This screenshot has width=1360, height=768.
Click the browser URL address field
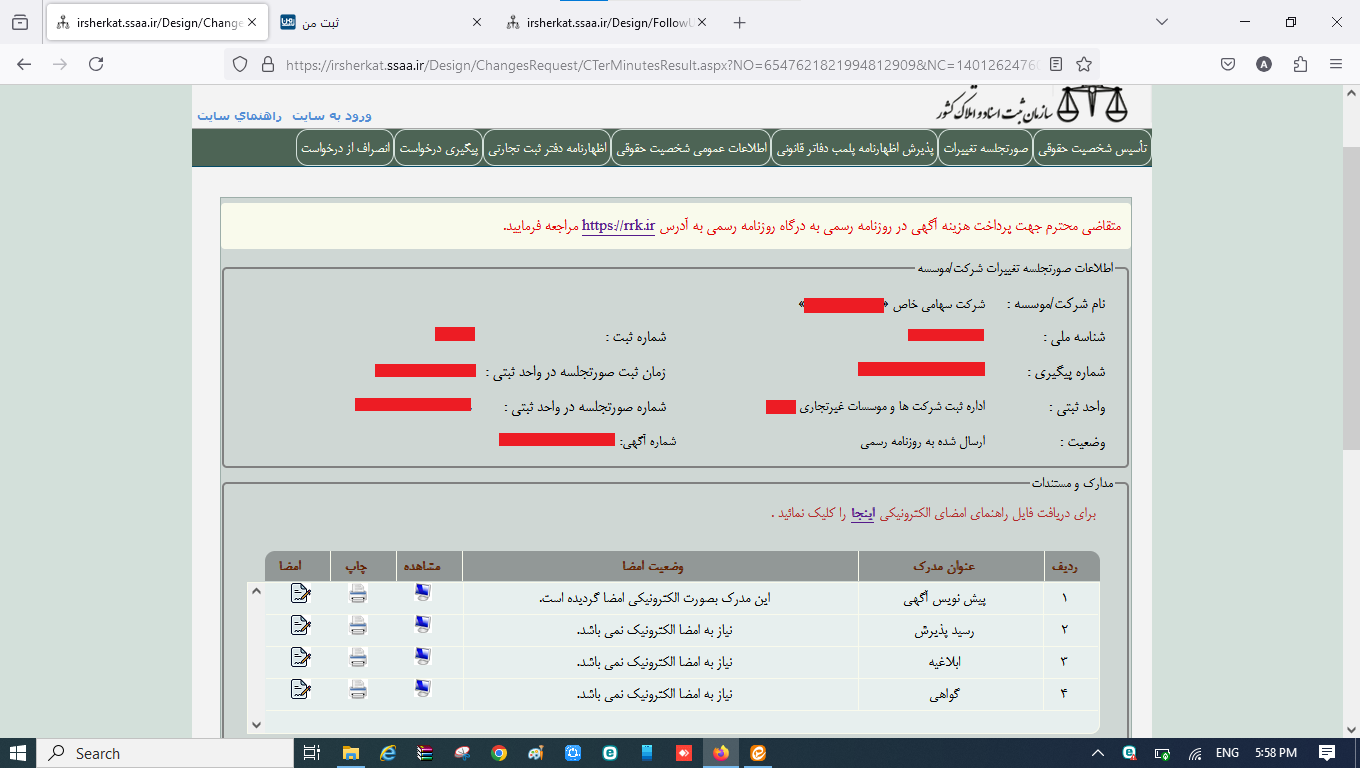click(x=660, y=64)
